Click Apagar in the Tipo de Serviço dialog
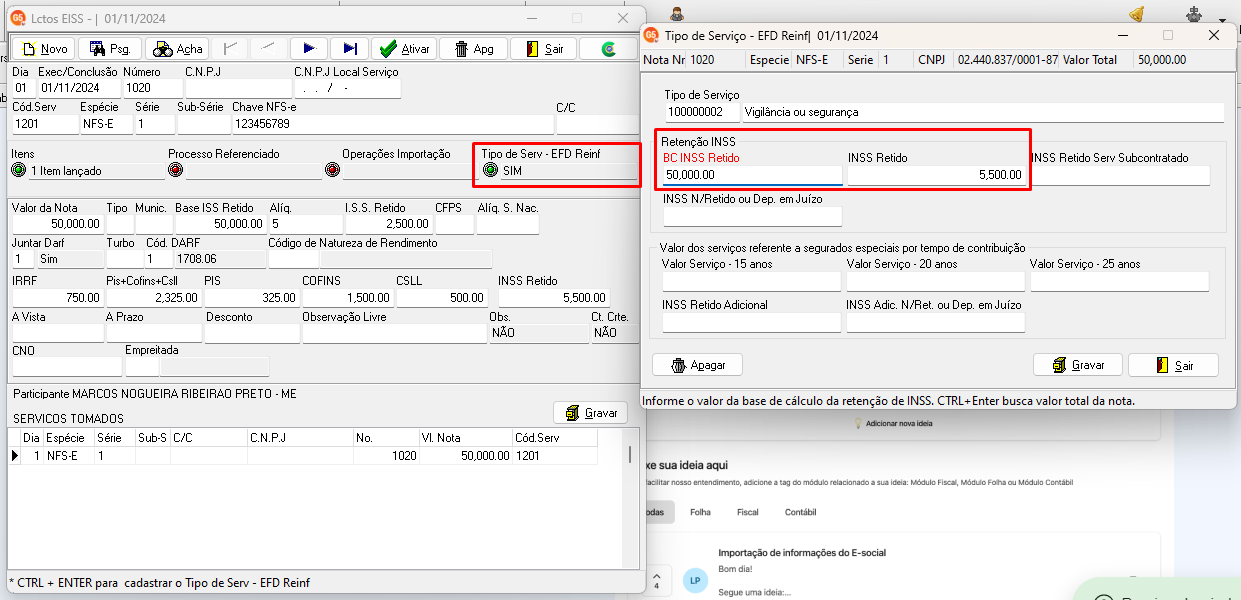Viewport: 1241px width, 600px height. 697,365
